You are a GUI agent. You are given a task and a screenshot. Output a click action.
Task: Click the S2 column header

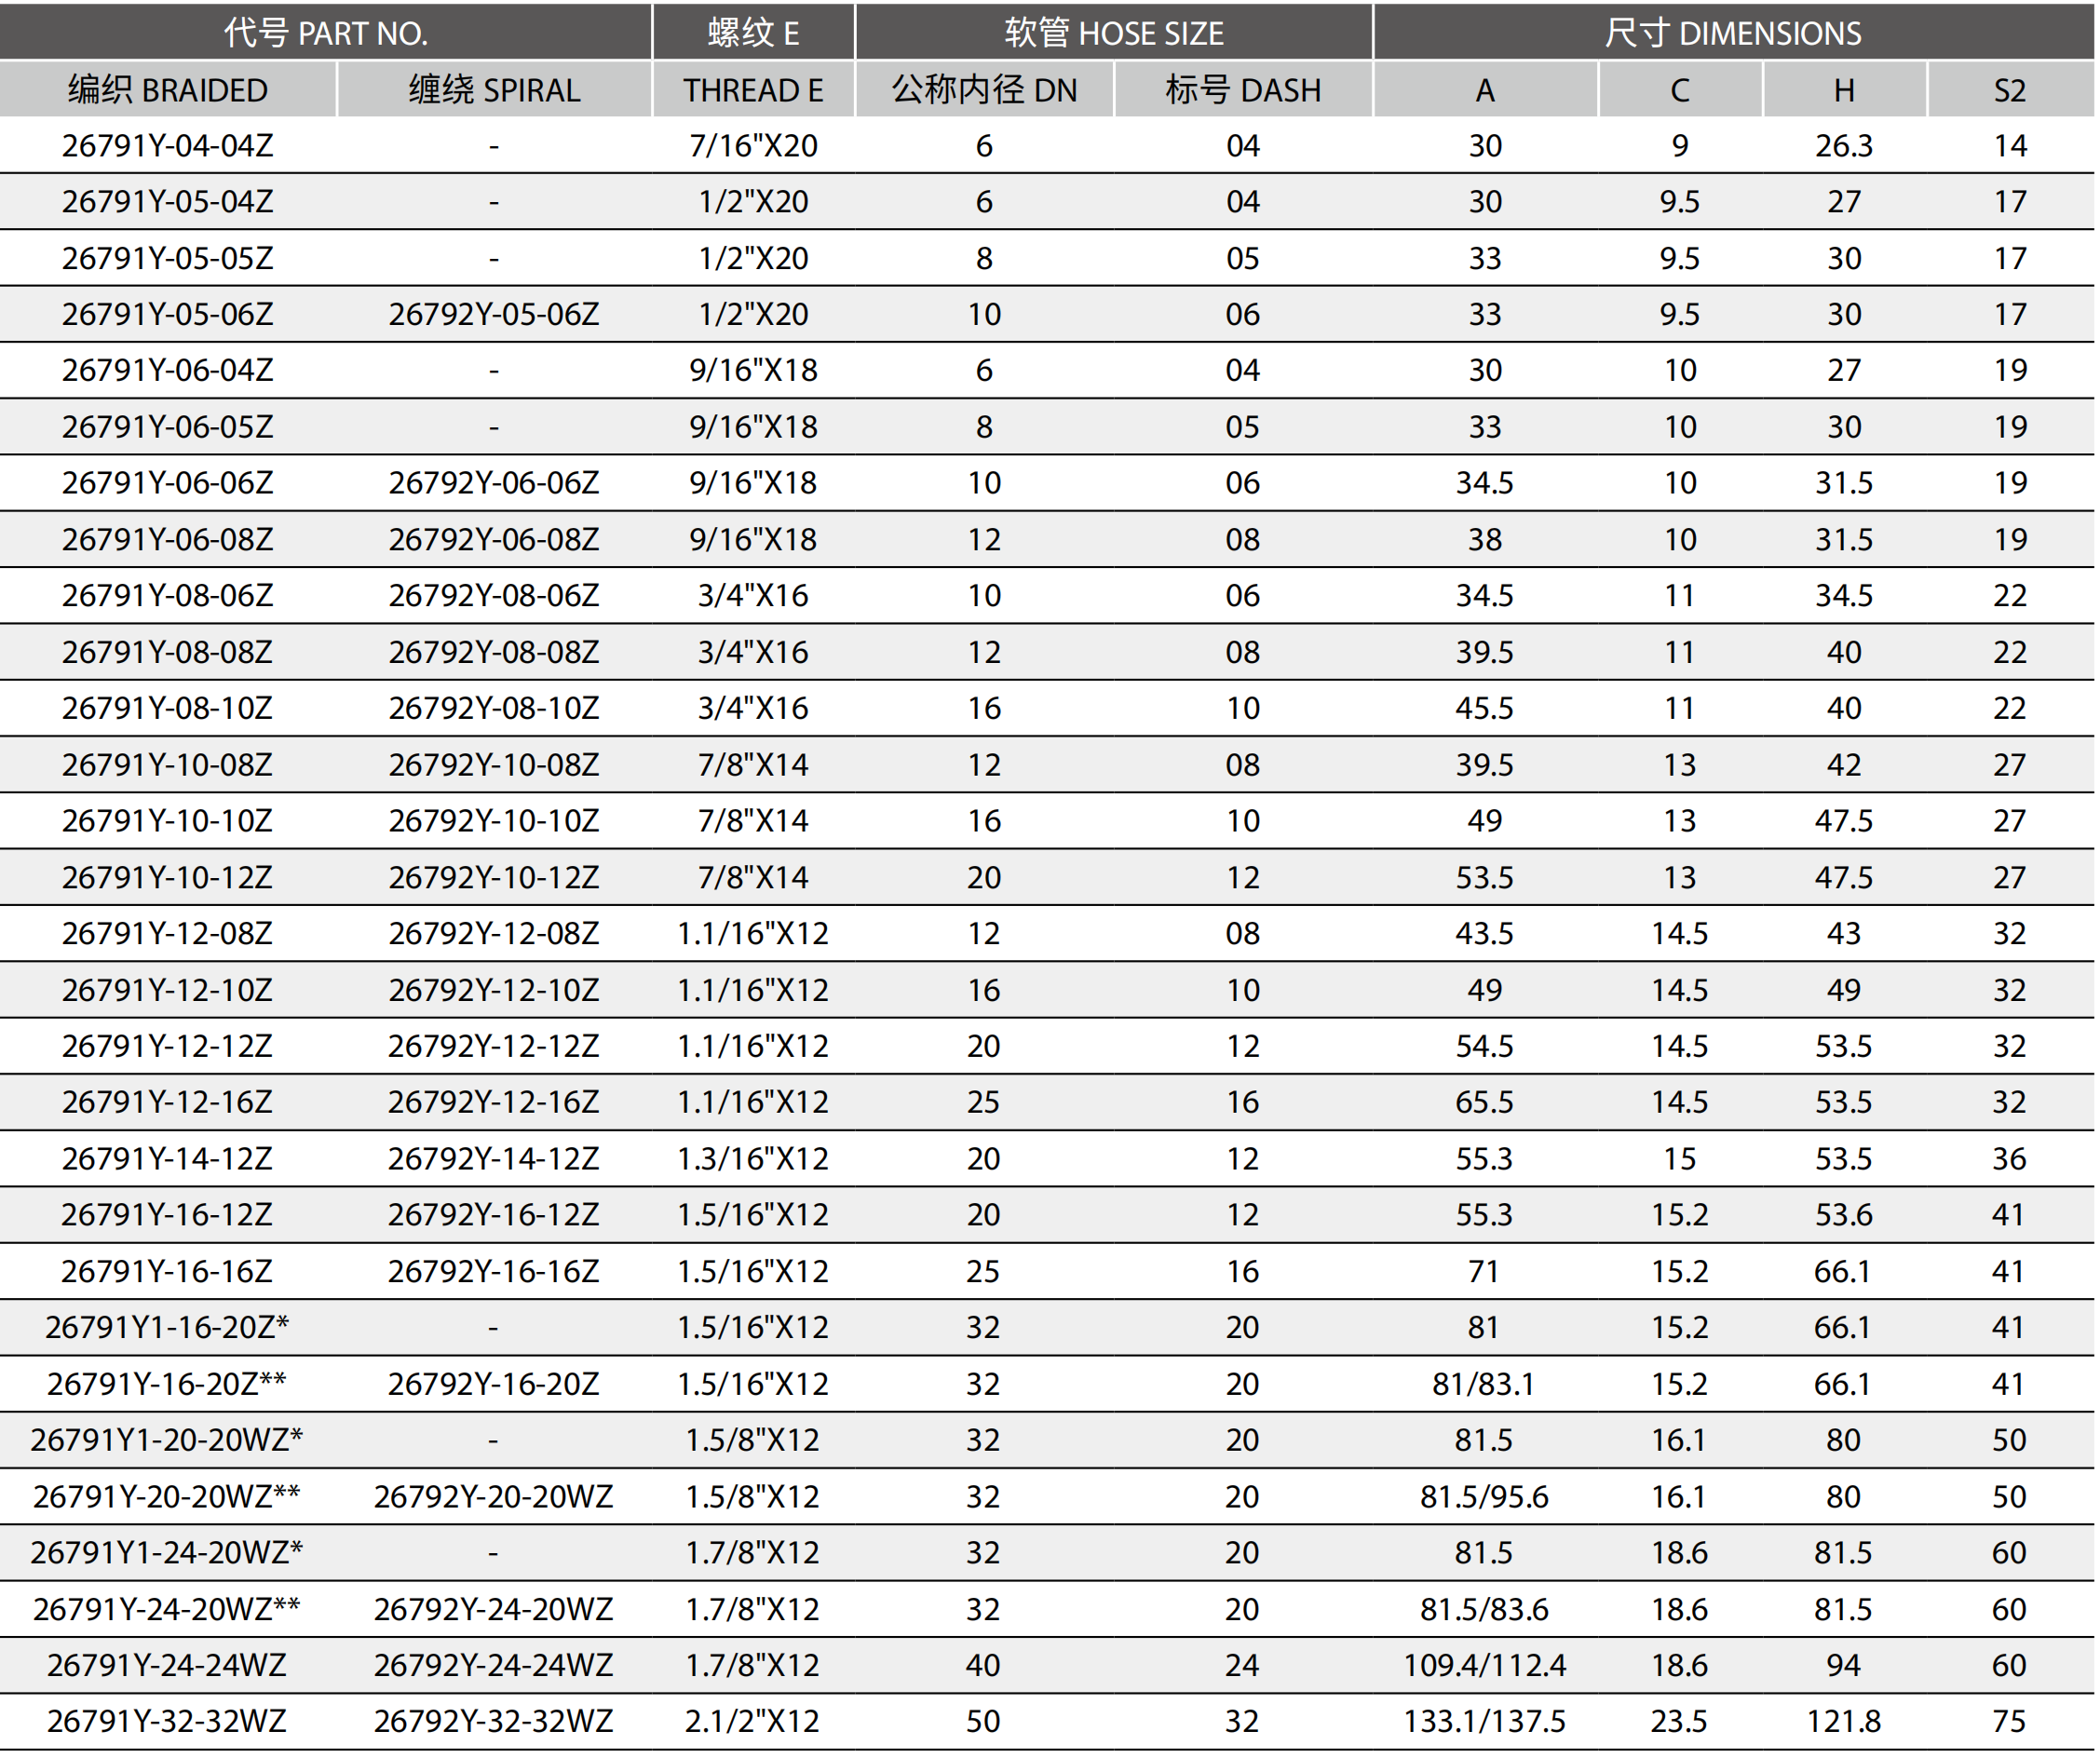click(2009, 90)
